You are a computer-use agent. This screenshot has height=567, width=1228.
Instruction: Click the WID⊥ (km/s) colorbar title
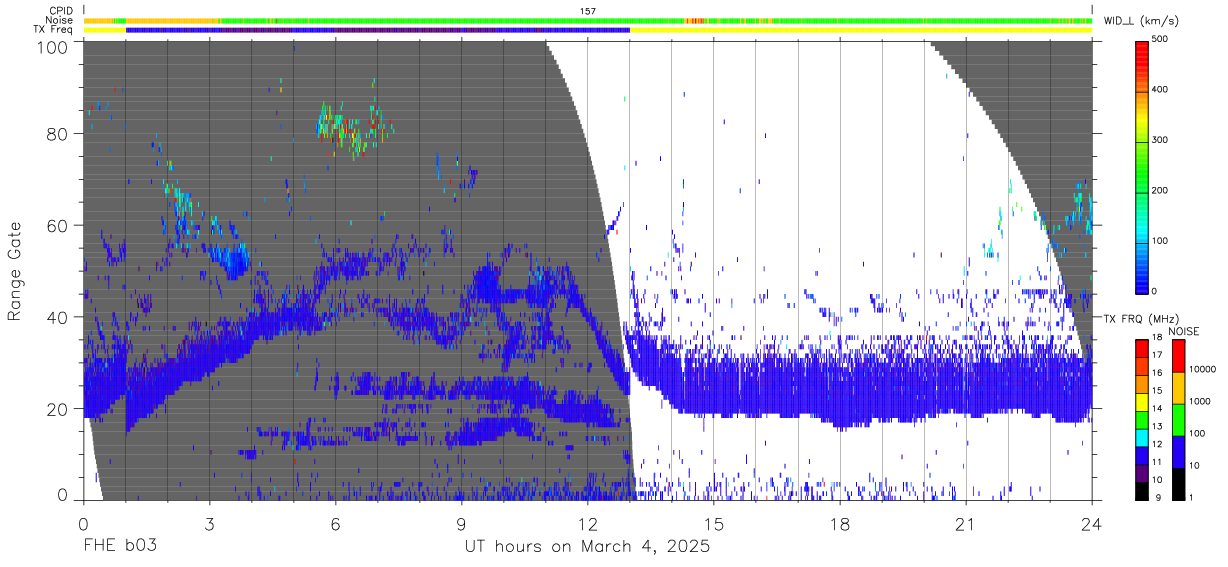click(1144, 20)
